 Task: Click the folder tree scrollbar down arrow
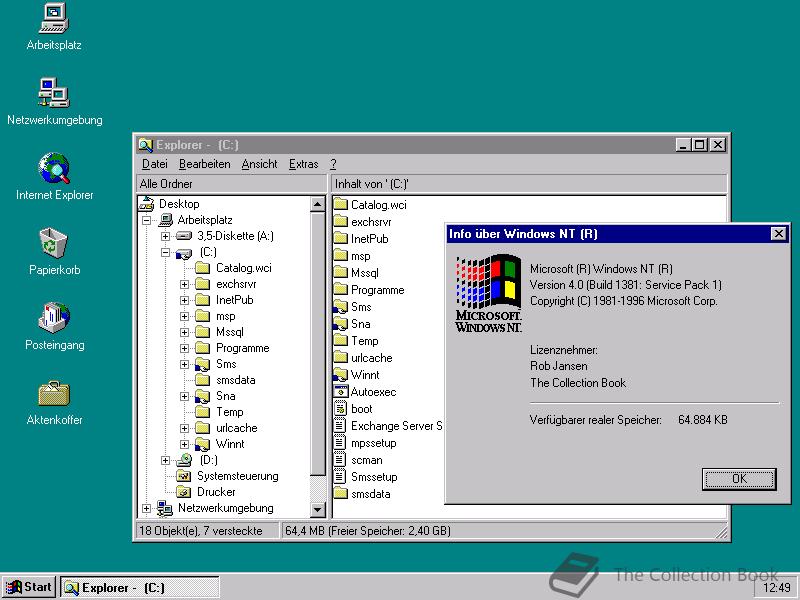[317, 509]
